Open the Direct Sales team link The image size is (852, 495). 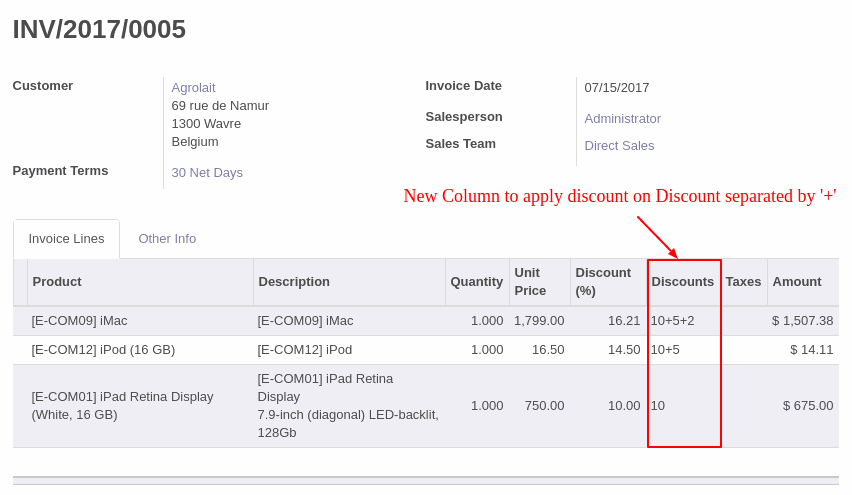click(x=619, y=146)
